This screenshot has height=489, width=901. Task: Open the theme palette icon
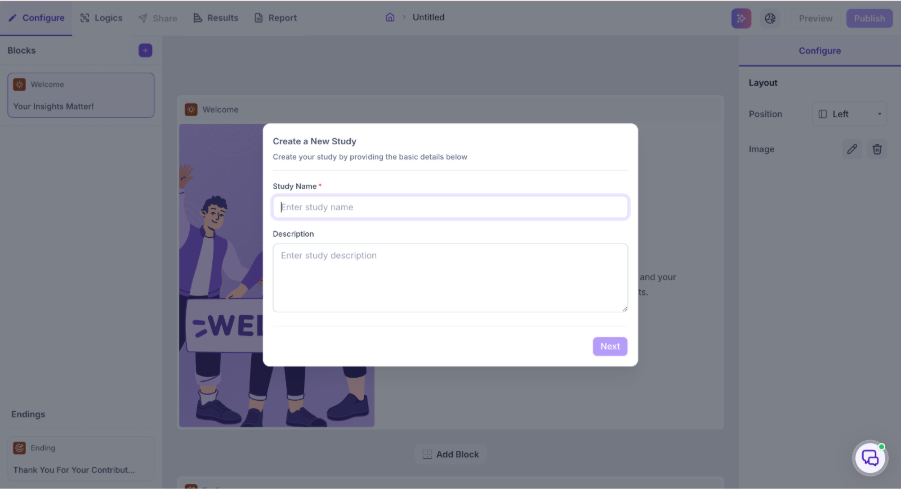coord(770,18)
